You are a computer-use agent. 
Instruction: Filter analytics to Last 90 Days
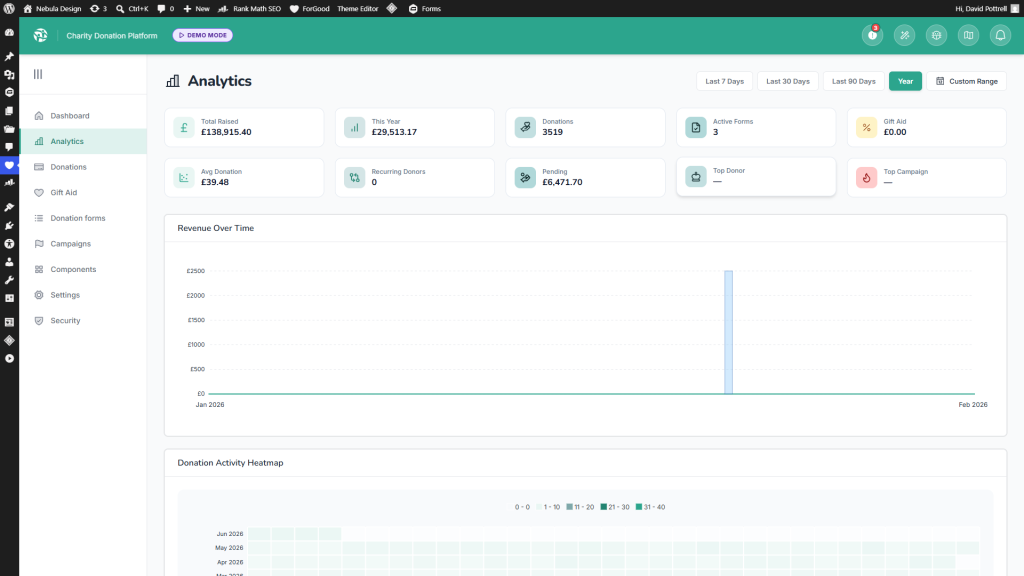click(x=854, y=81)
